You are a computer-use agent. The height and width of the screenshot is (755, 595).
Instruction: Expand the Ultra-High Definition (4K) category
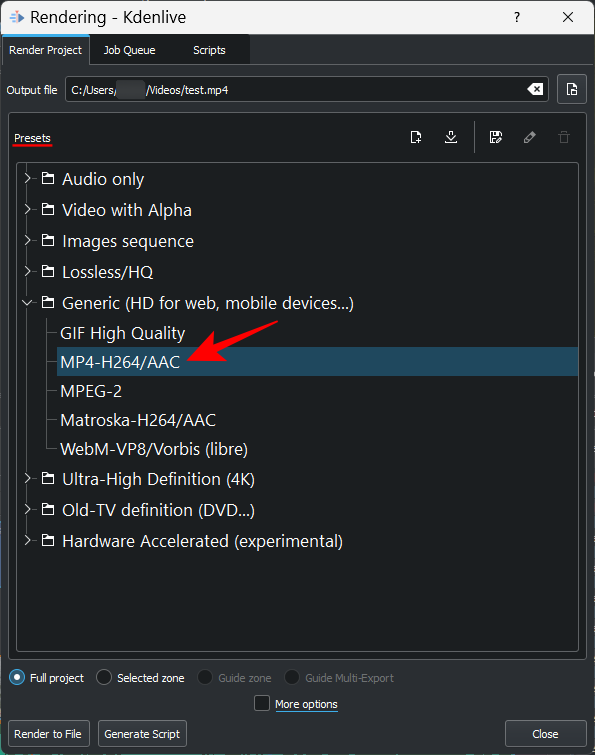[x=27, y=478]
